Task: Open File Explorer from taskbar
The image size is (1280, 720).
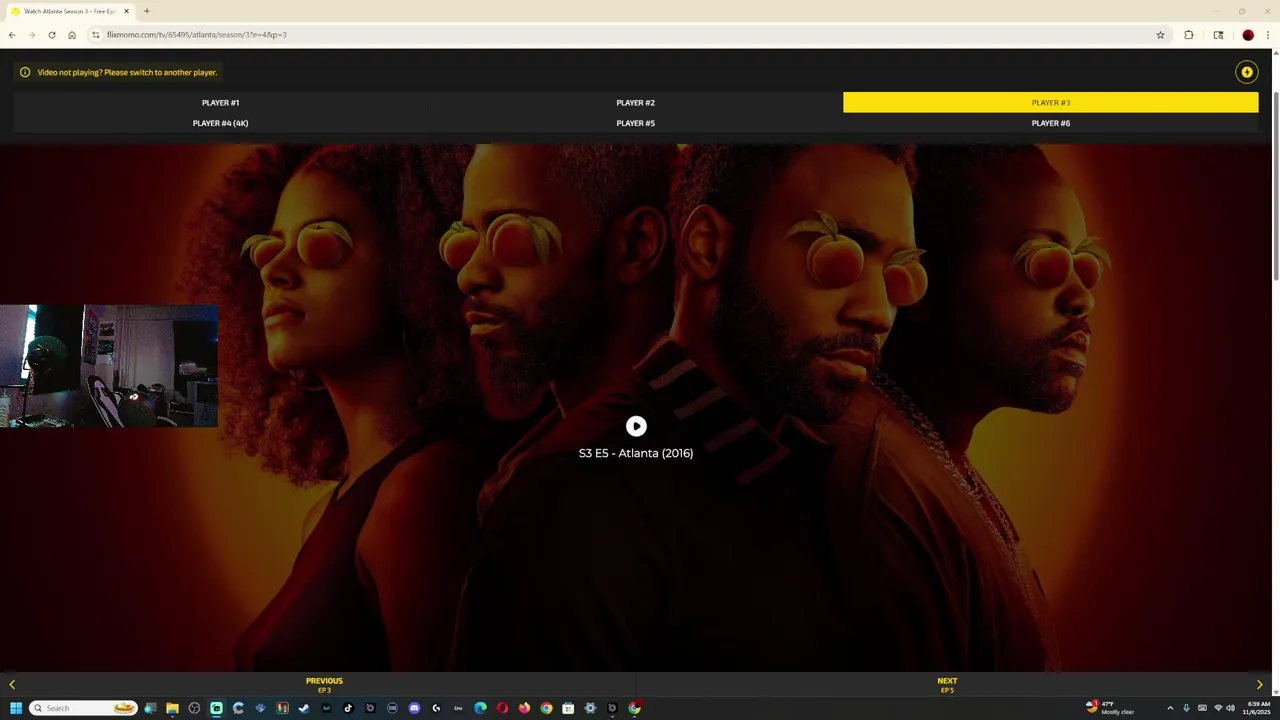Action: pos(172,708)
